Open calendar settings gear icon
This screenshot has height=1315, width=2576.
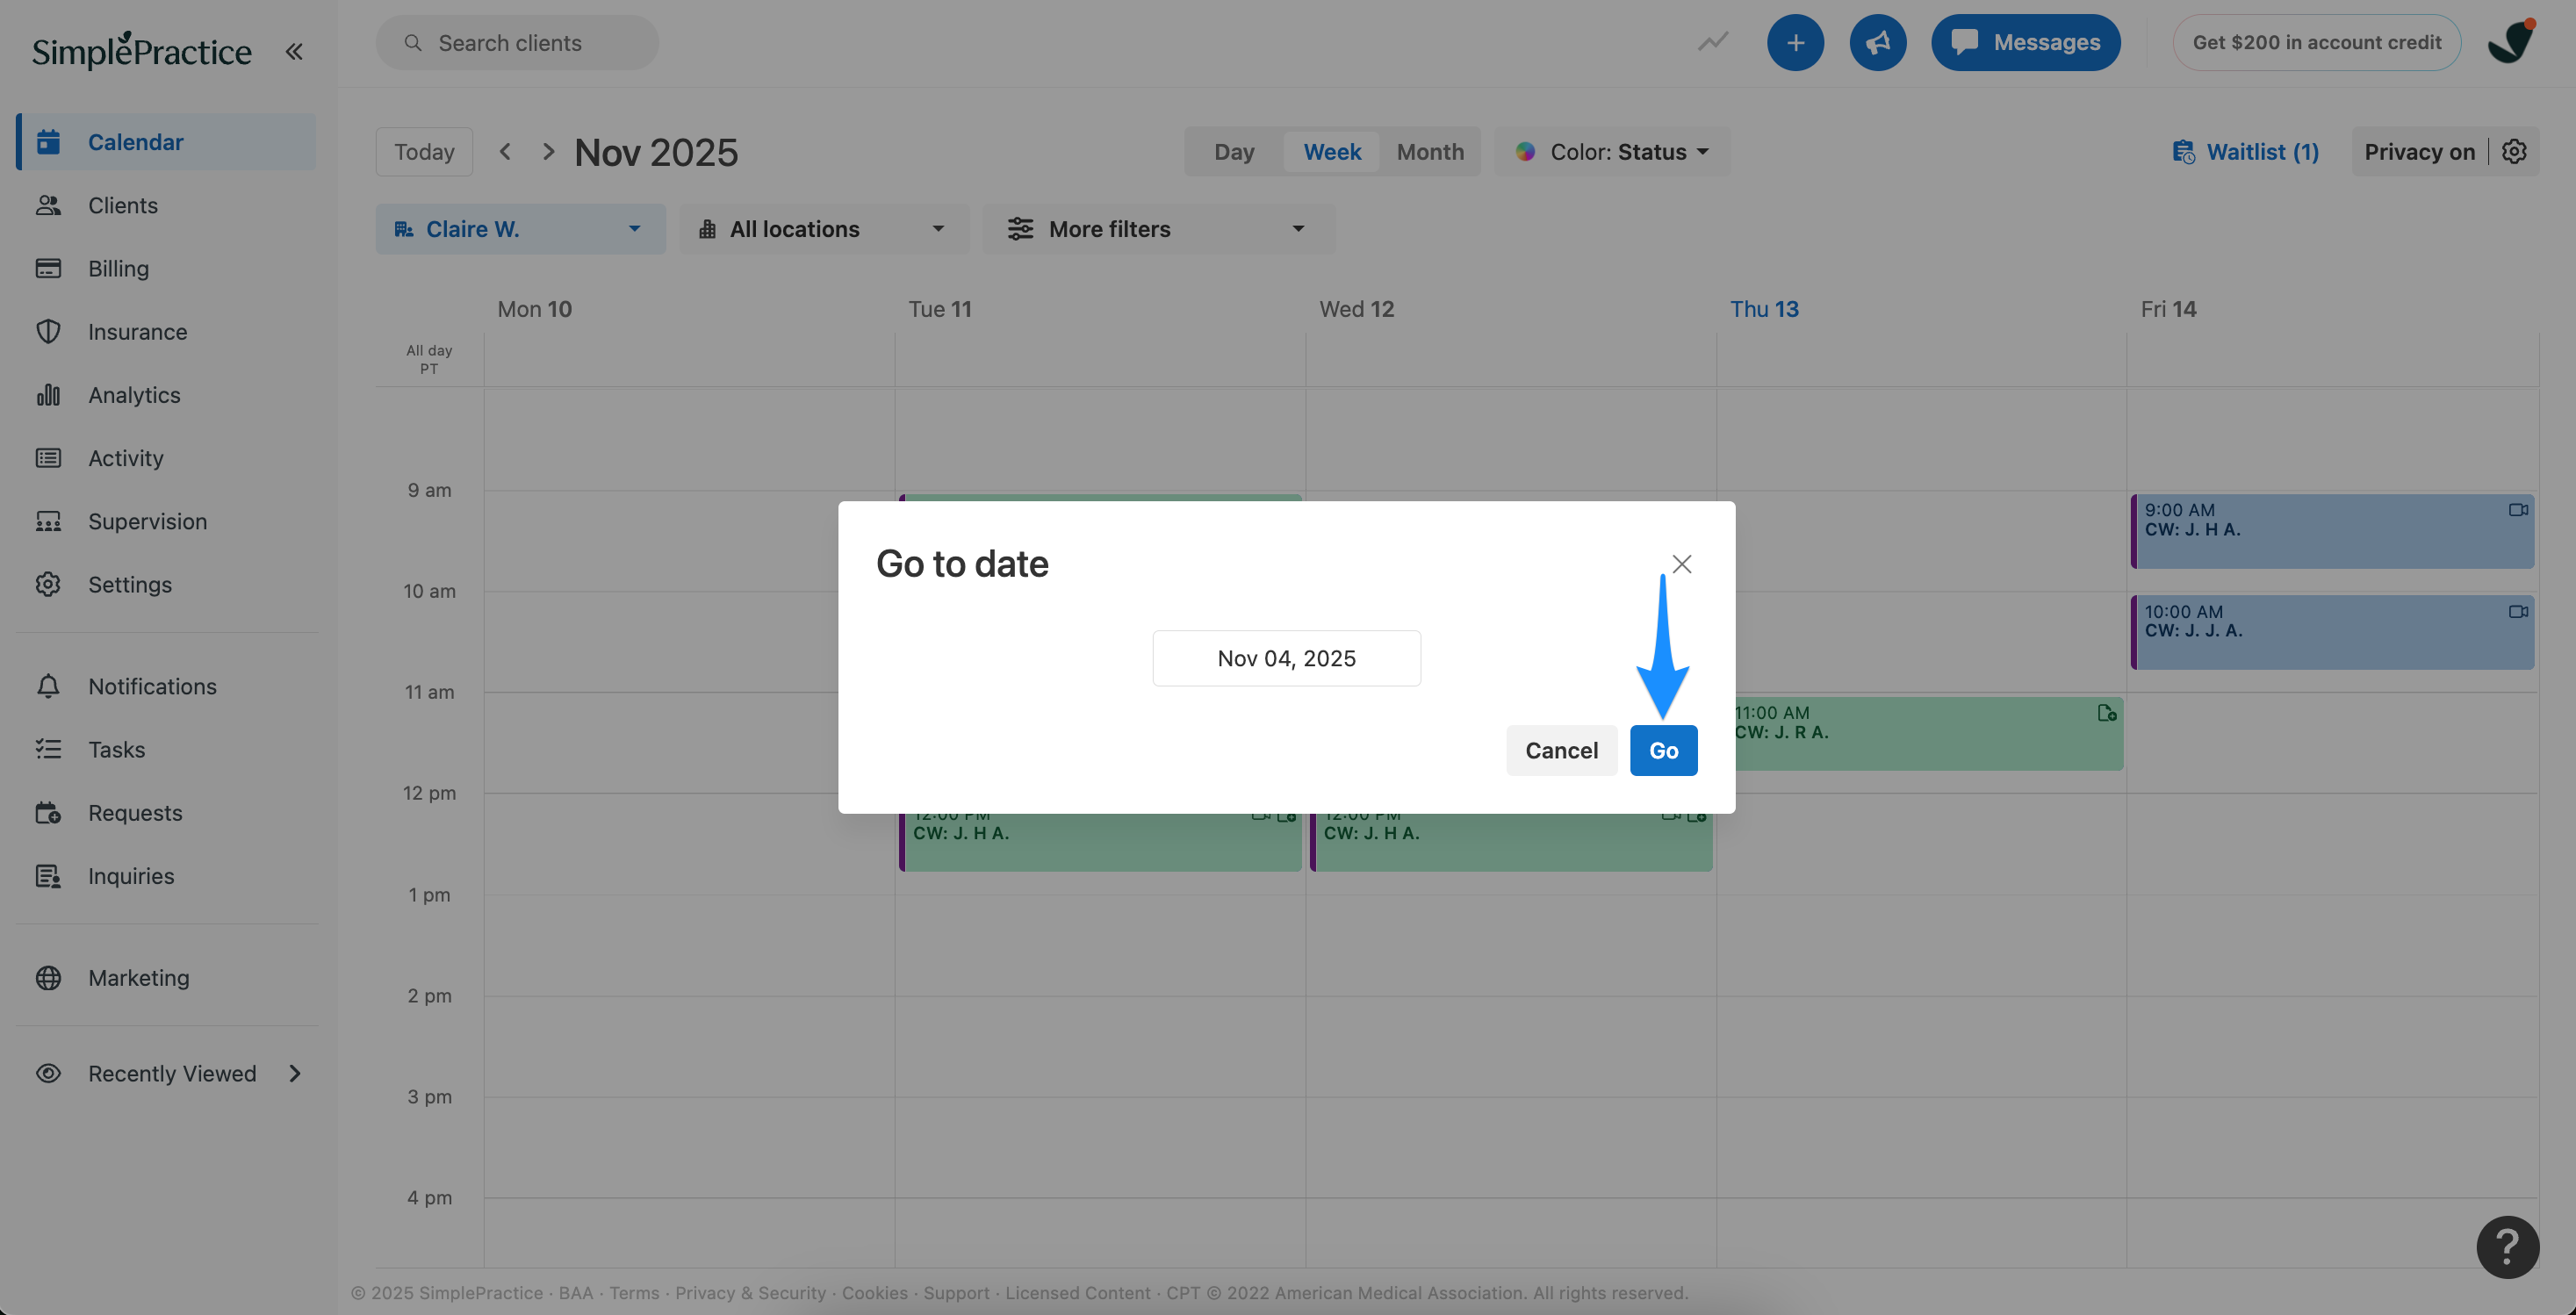click(x=2514, y=152)
